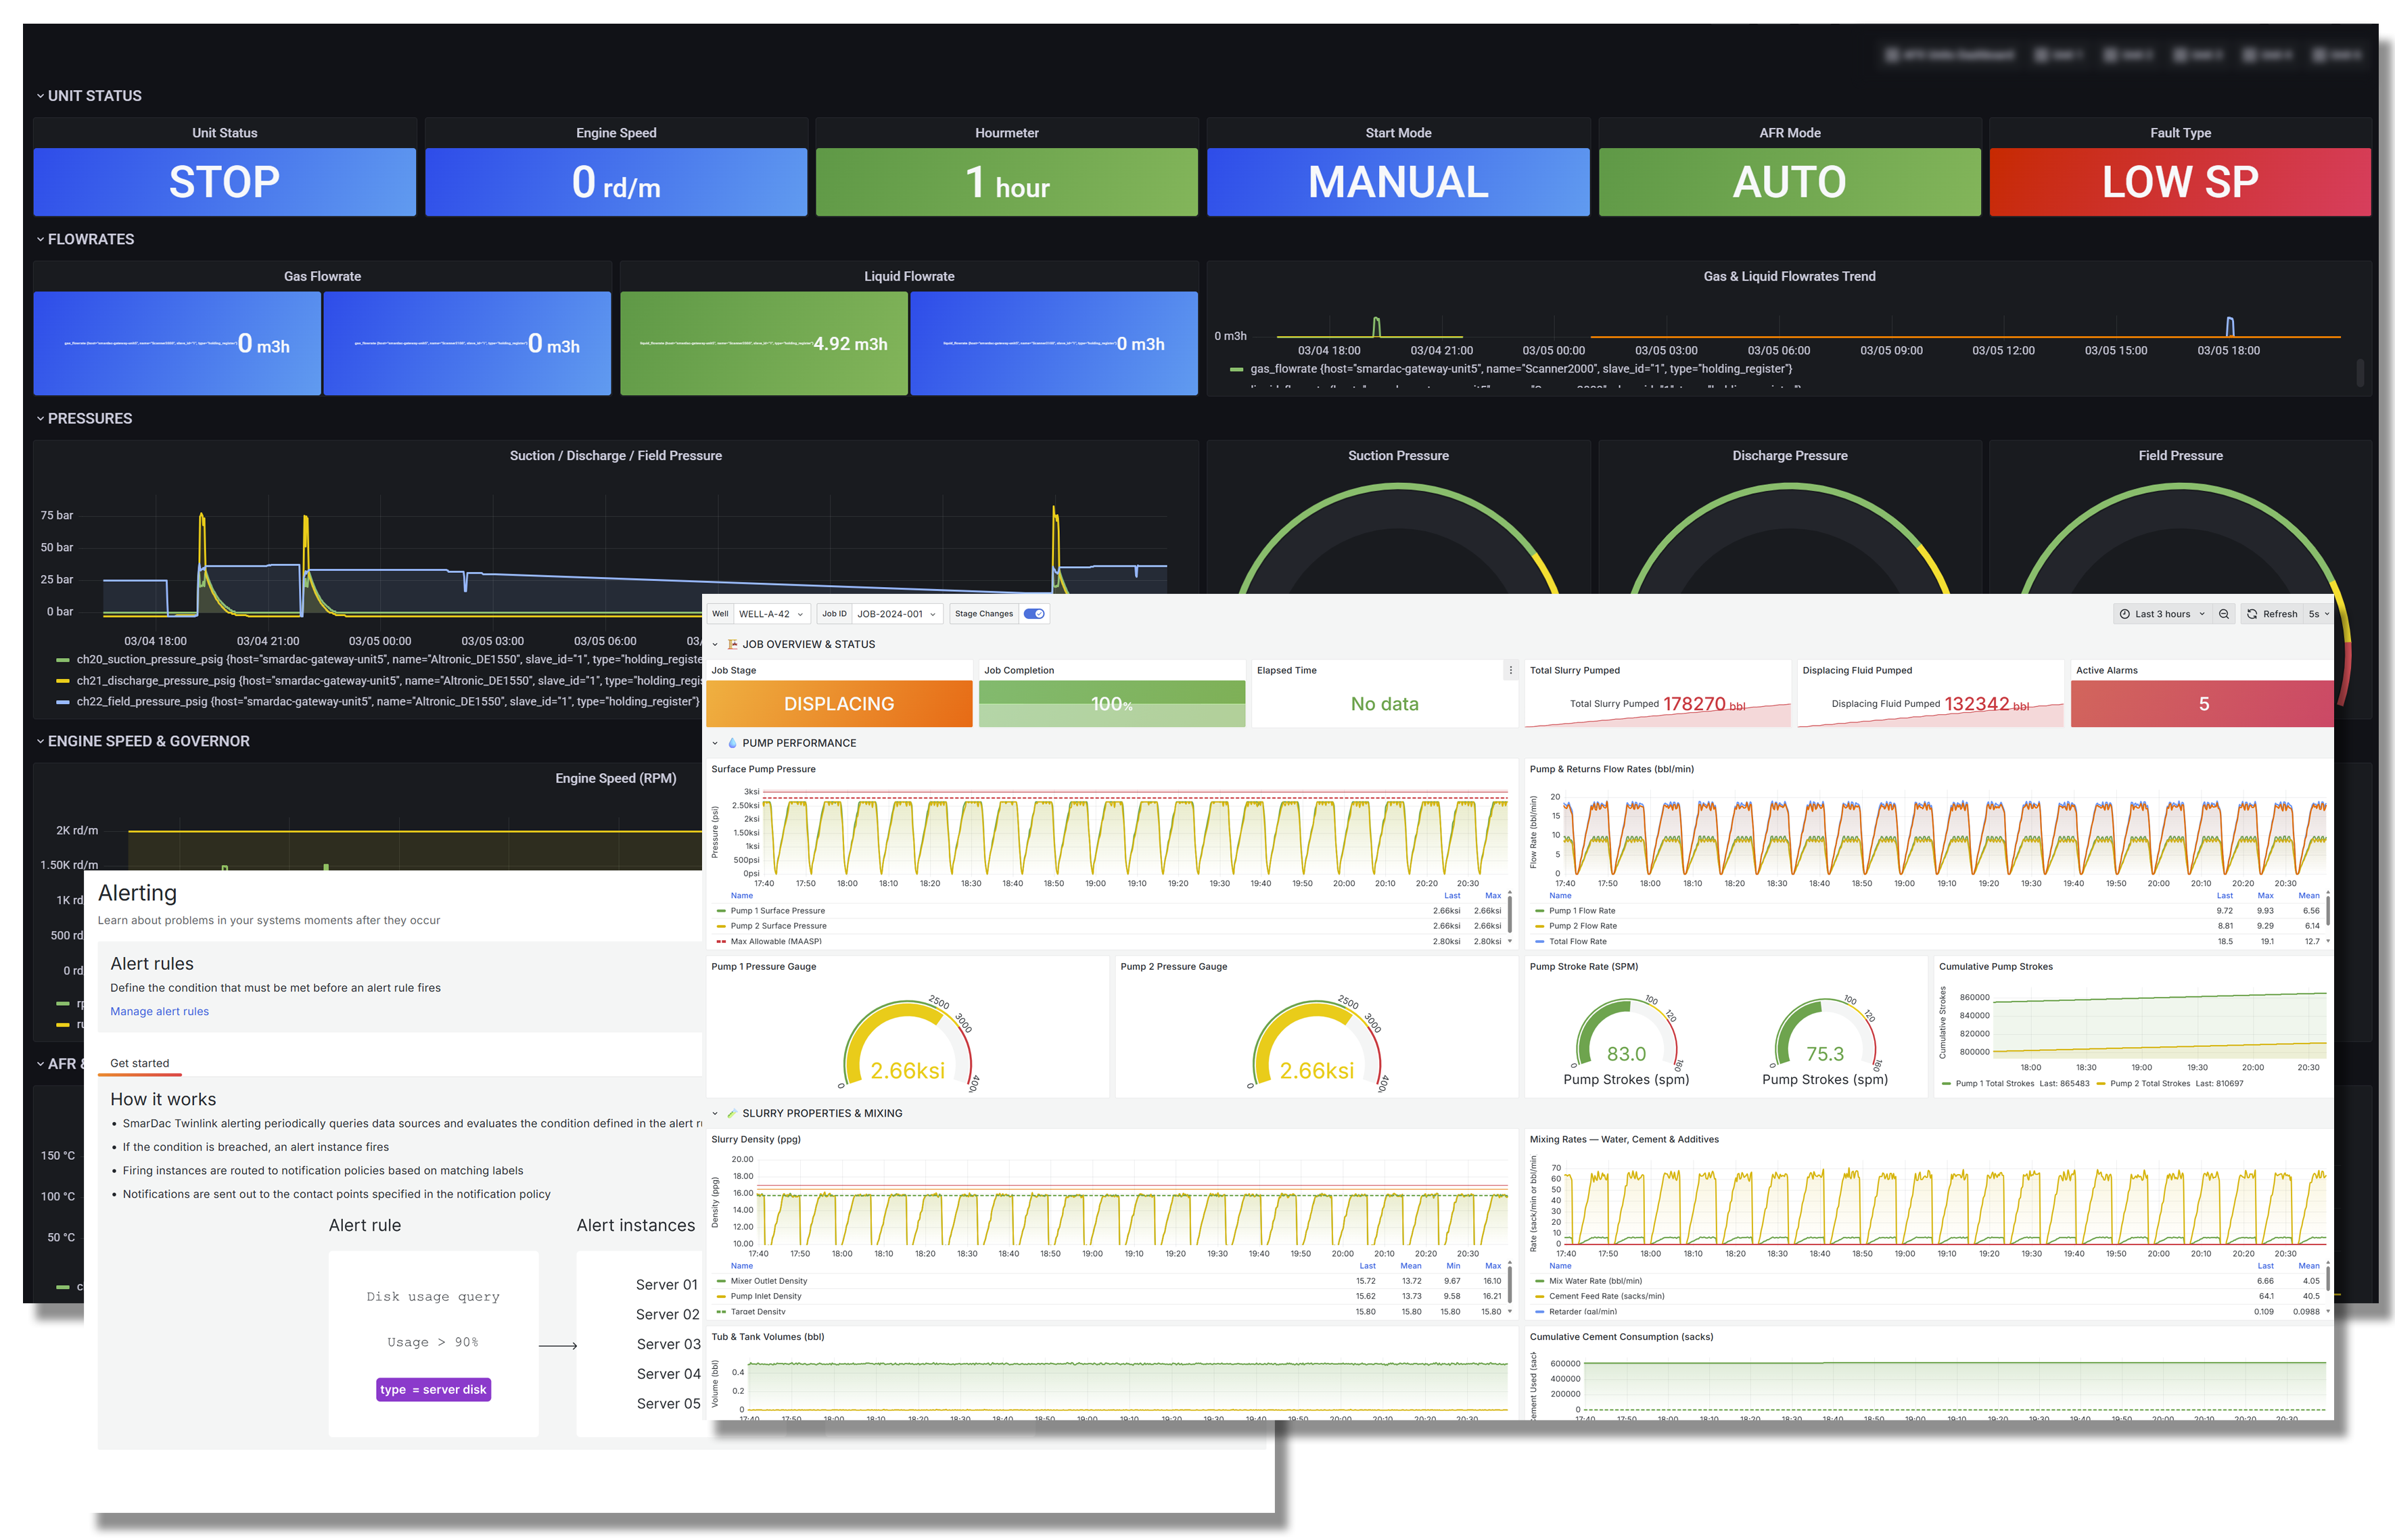Open Elapsed Time panel three-dot menu
Screen dimensions: 2395x1540
click(1510, 671)
